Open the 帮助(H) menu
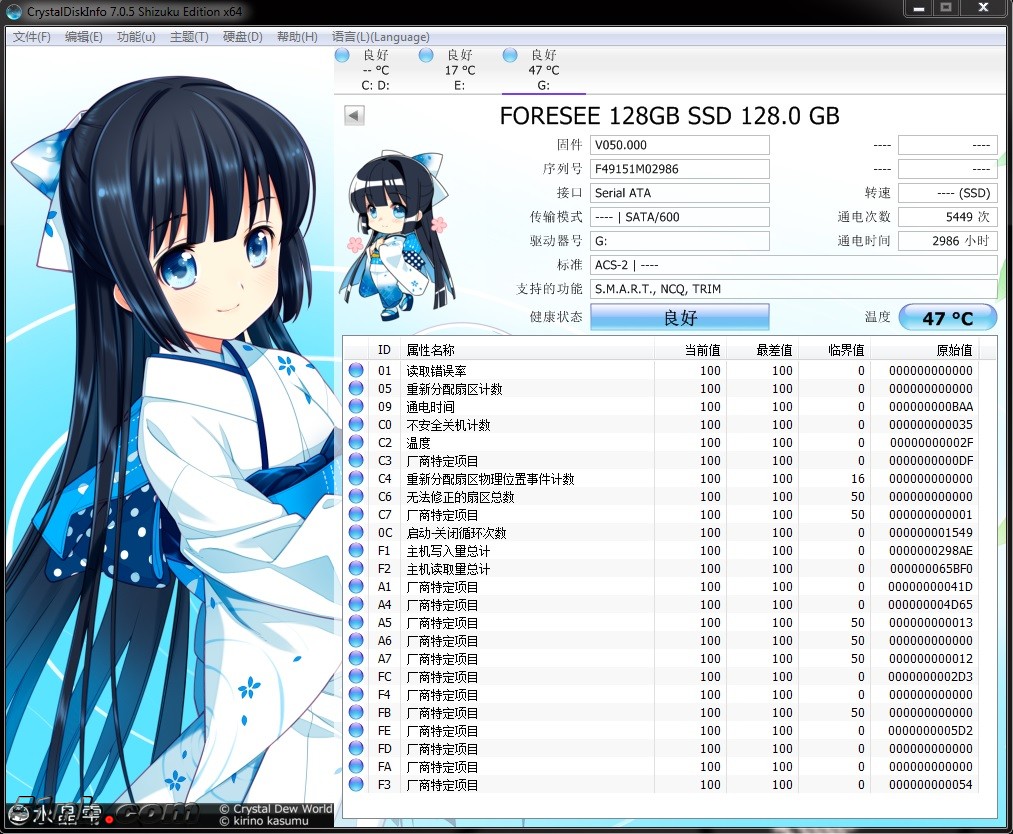 coord(297,37)
